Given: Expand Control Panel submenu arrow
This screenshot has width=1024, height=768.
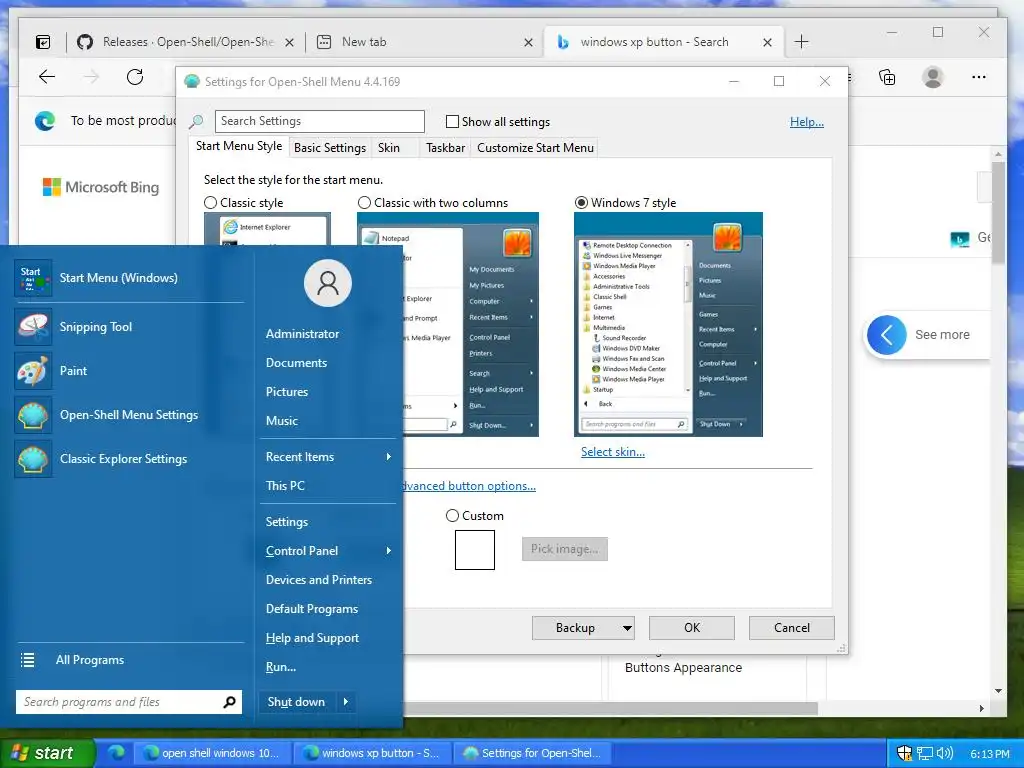Looking at the screenshot, I should tap(389, 551).
